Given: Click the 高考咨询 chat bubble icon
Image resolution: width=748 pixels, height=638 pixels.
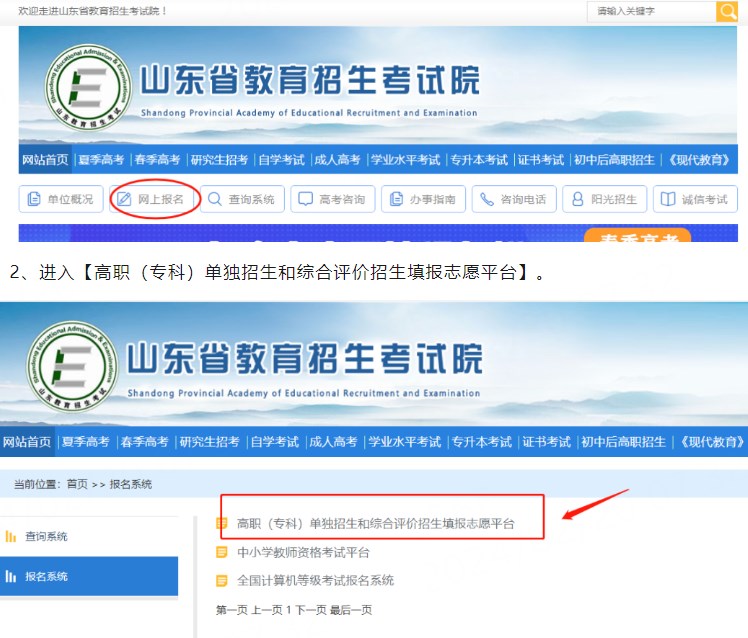Looking at the screenshot, I should pos(305,199).
